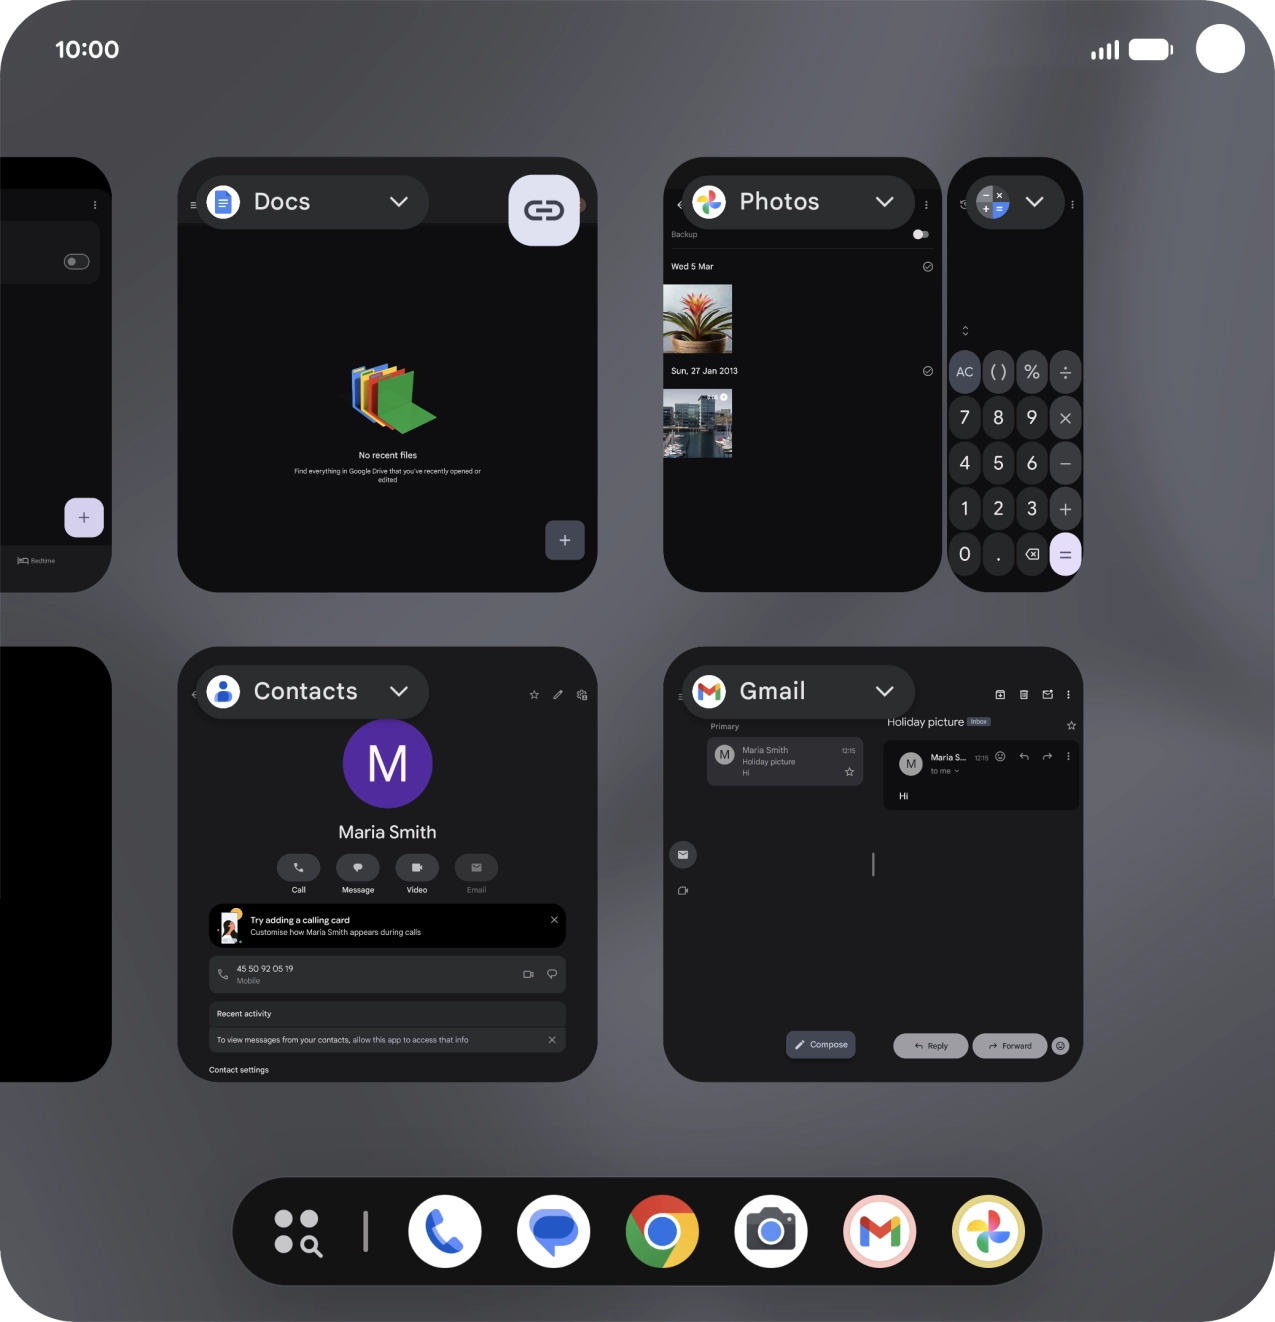
Task: Tap the Message icon for Maria Smith
Action: point(357,867)
